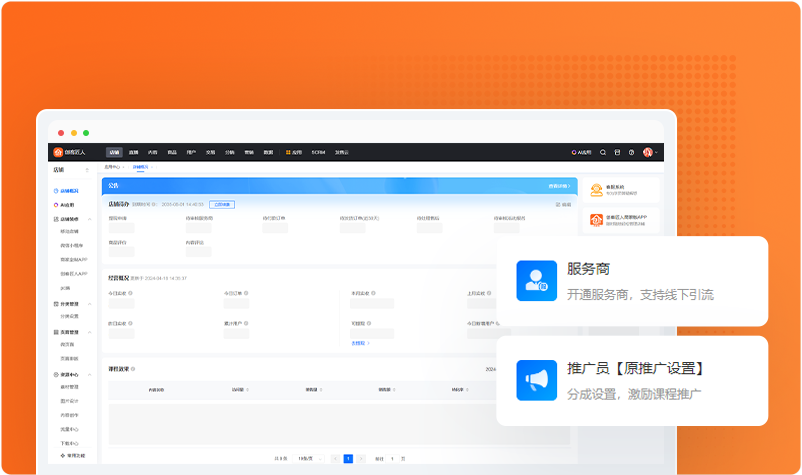This screenshot has height=475, width=802.
Task: Select page 1 in pagination
Action: pyautogui.click(x=348, y=458)
